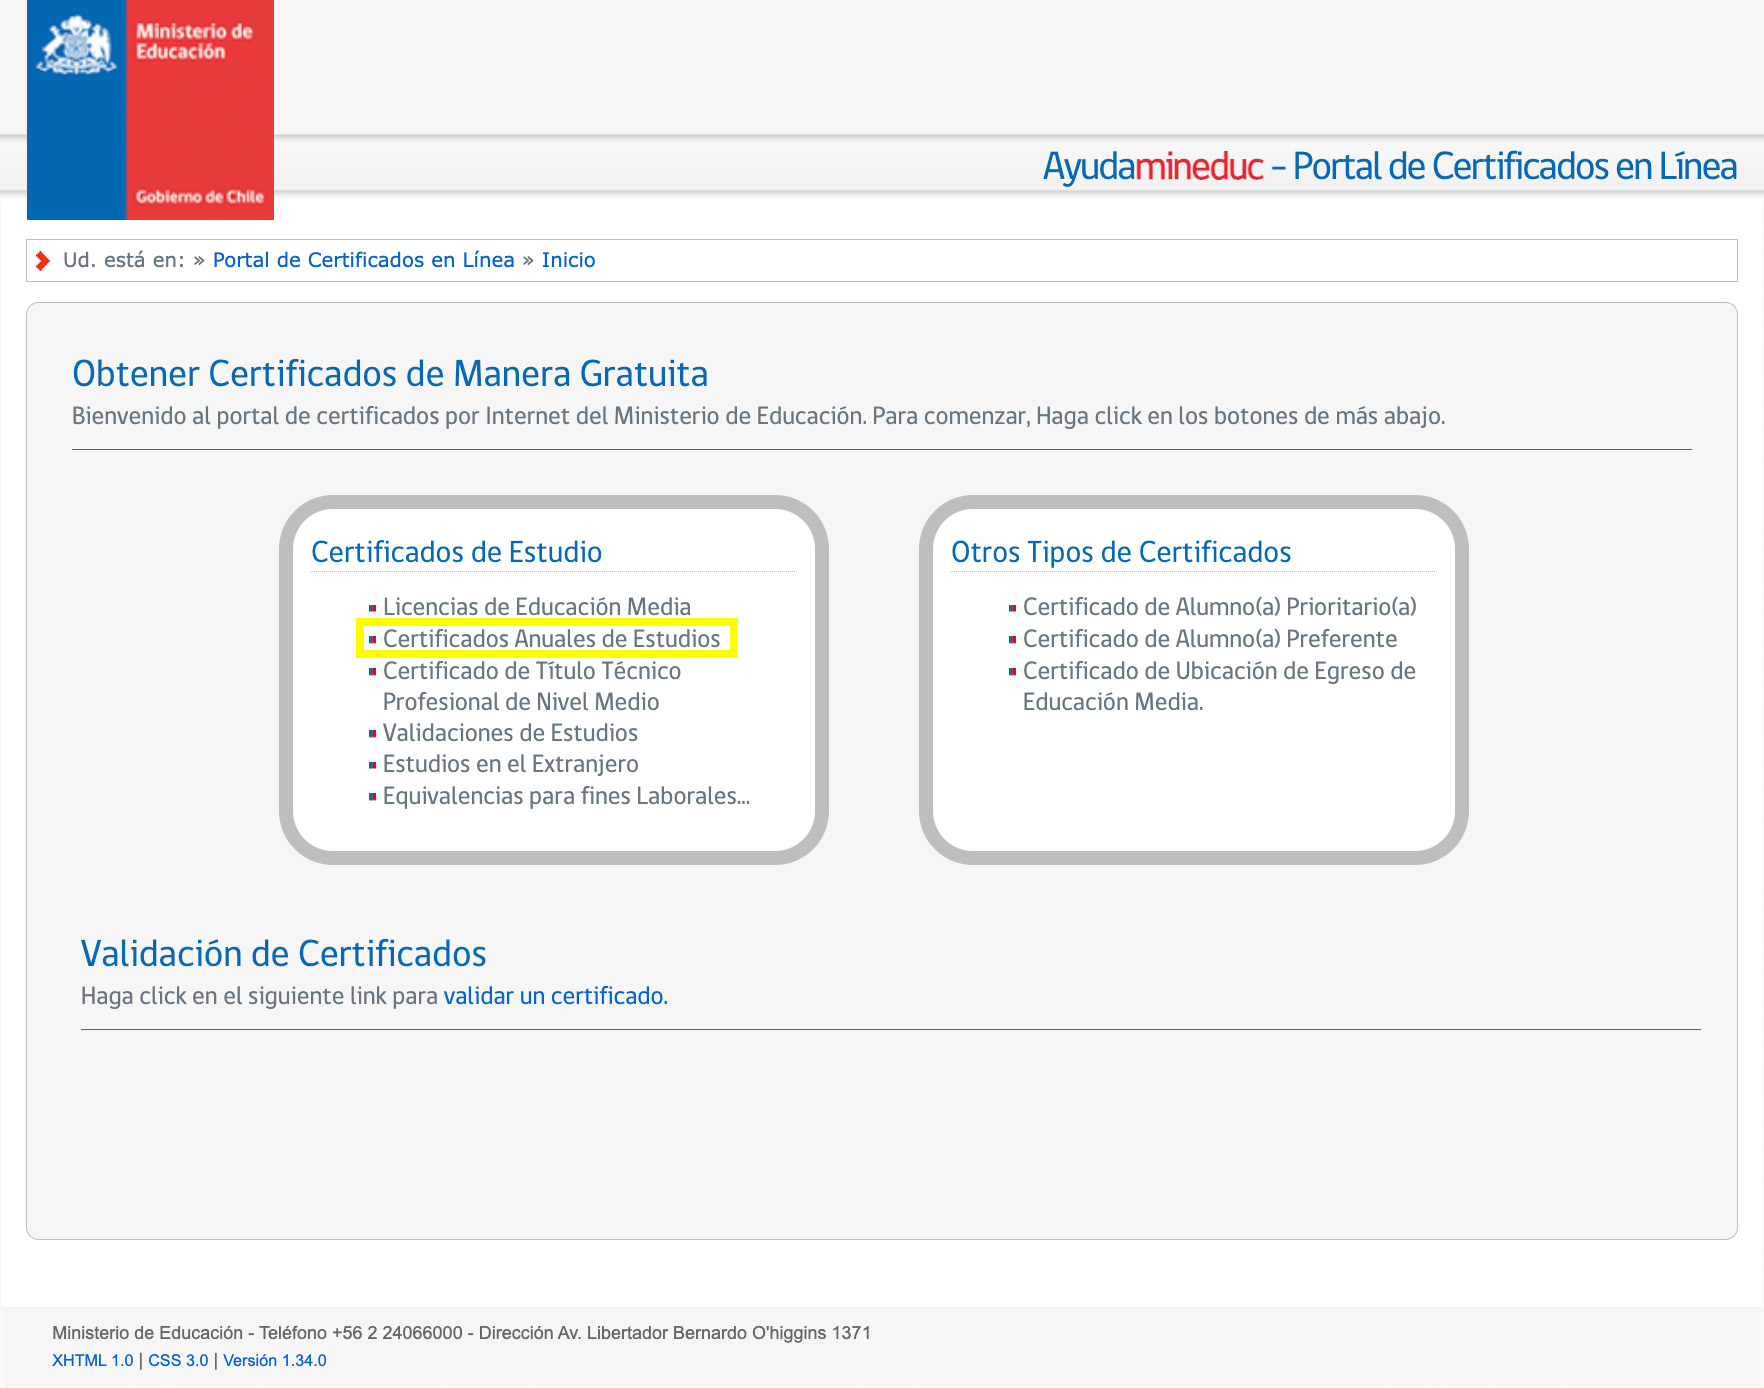Select Equivalencias para fines Laborales
Screen dimensions: 1764x1388
coord(565,796)
